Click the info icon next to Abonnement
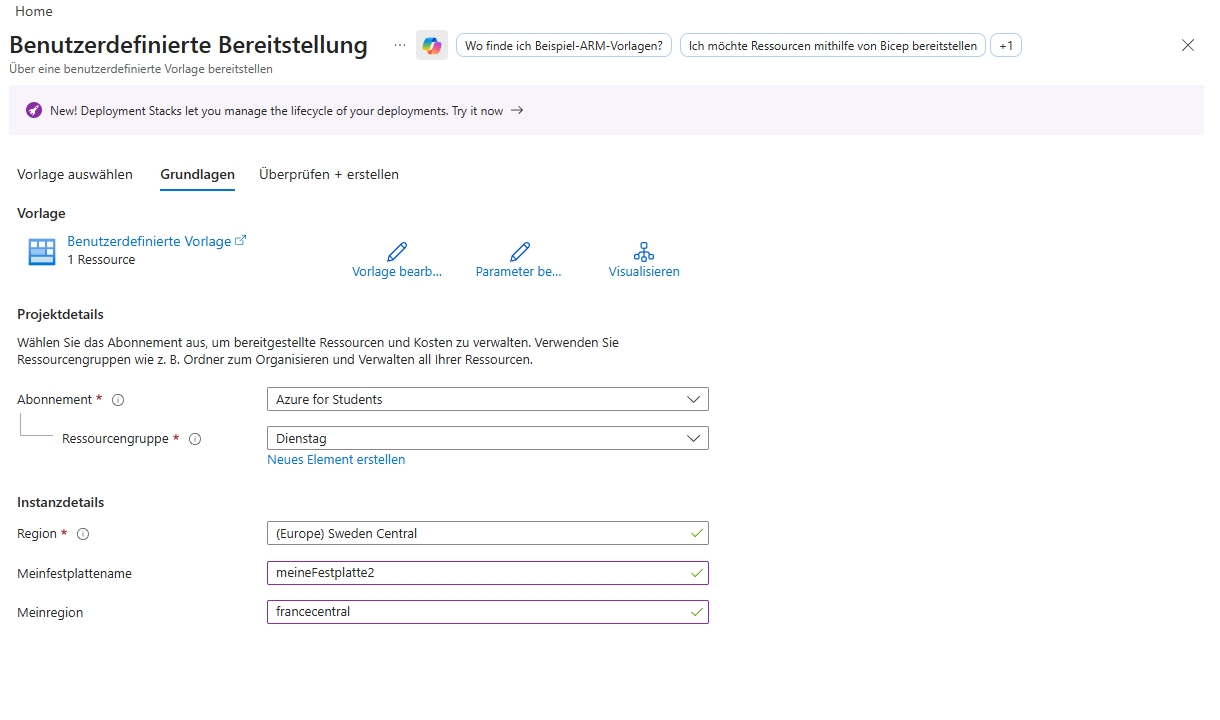The height and width of the screenshot is (720, 1220). [118, 400]
